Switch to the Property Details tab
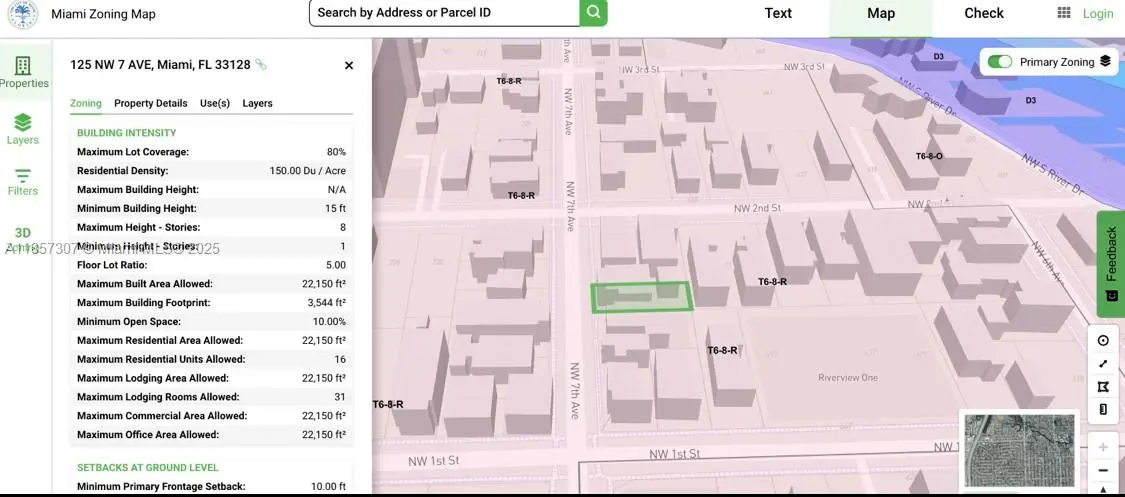The height and width of the screenshot is (497, 1125). 150,103
